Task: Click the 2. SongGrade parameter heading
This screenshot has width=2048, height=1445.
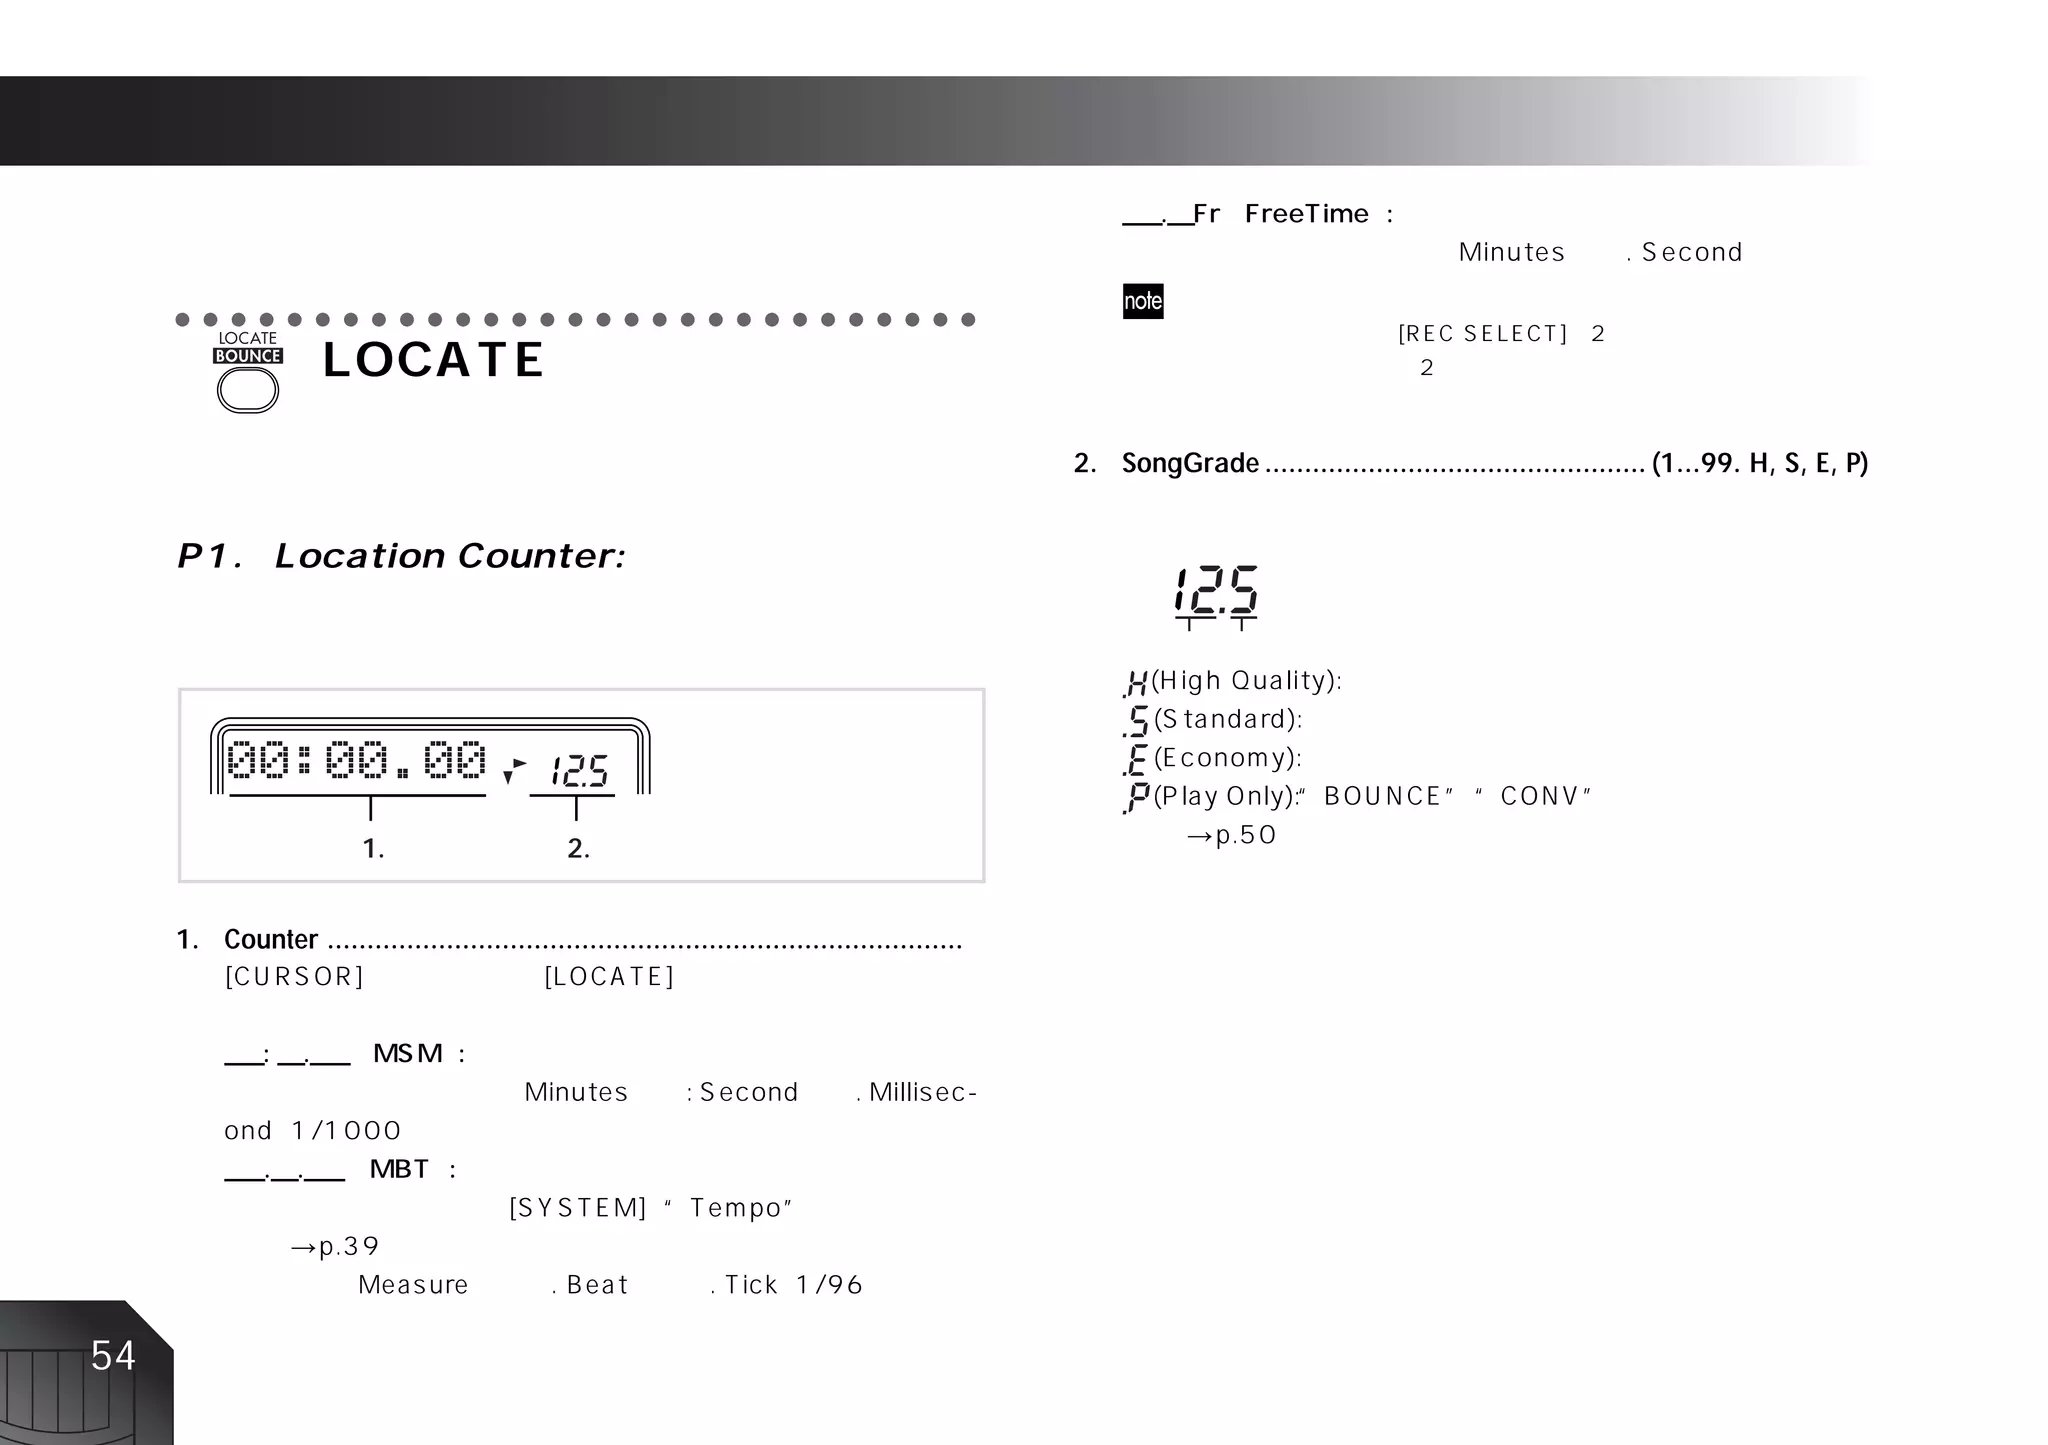Action: pos(1190,463)
